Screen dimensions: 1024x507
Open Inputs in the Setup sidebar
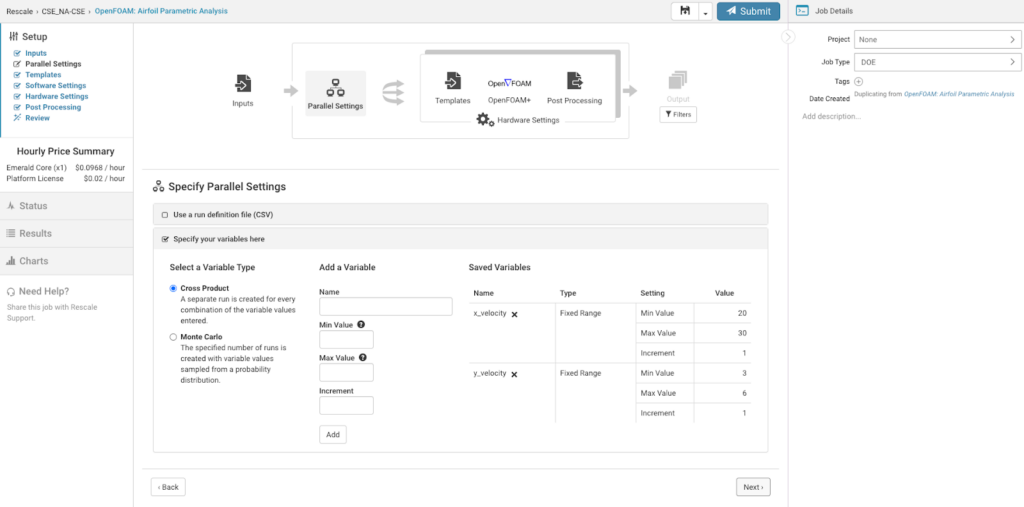click(x=36, y=53)
